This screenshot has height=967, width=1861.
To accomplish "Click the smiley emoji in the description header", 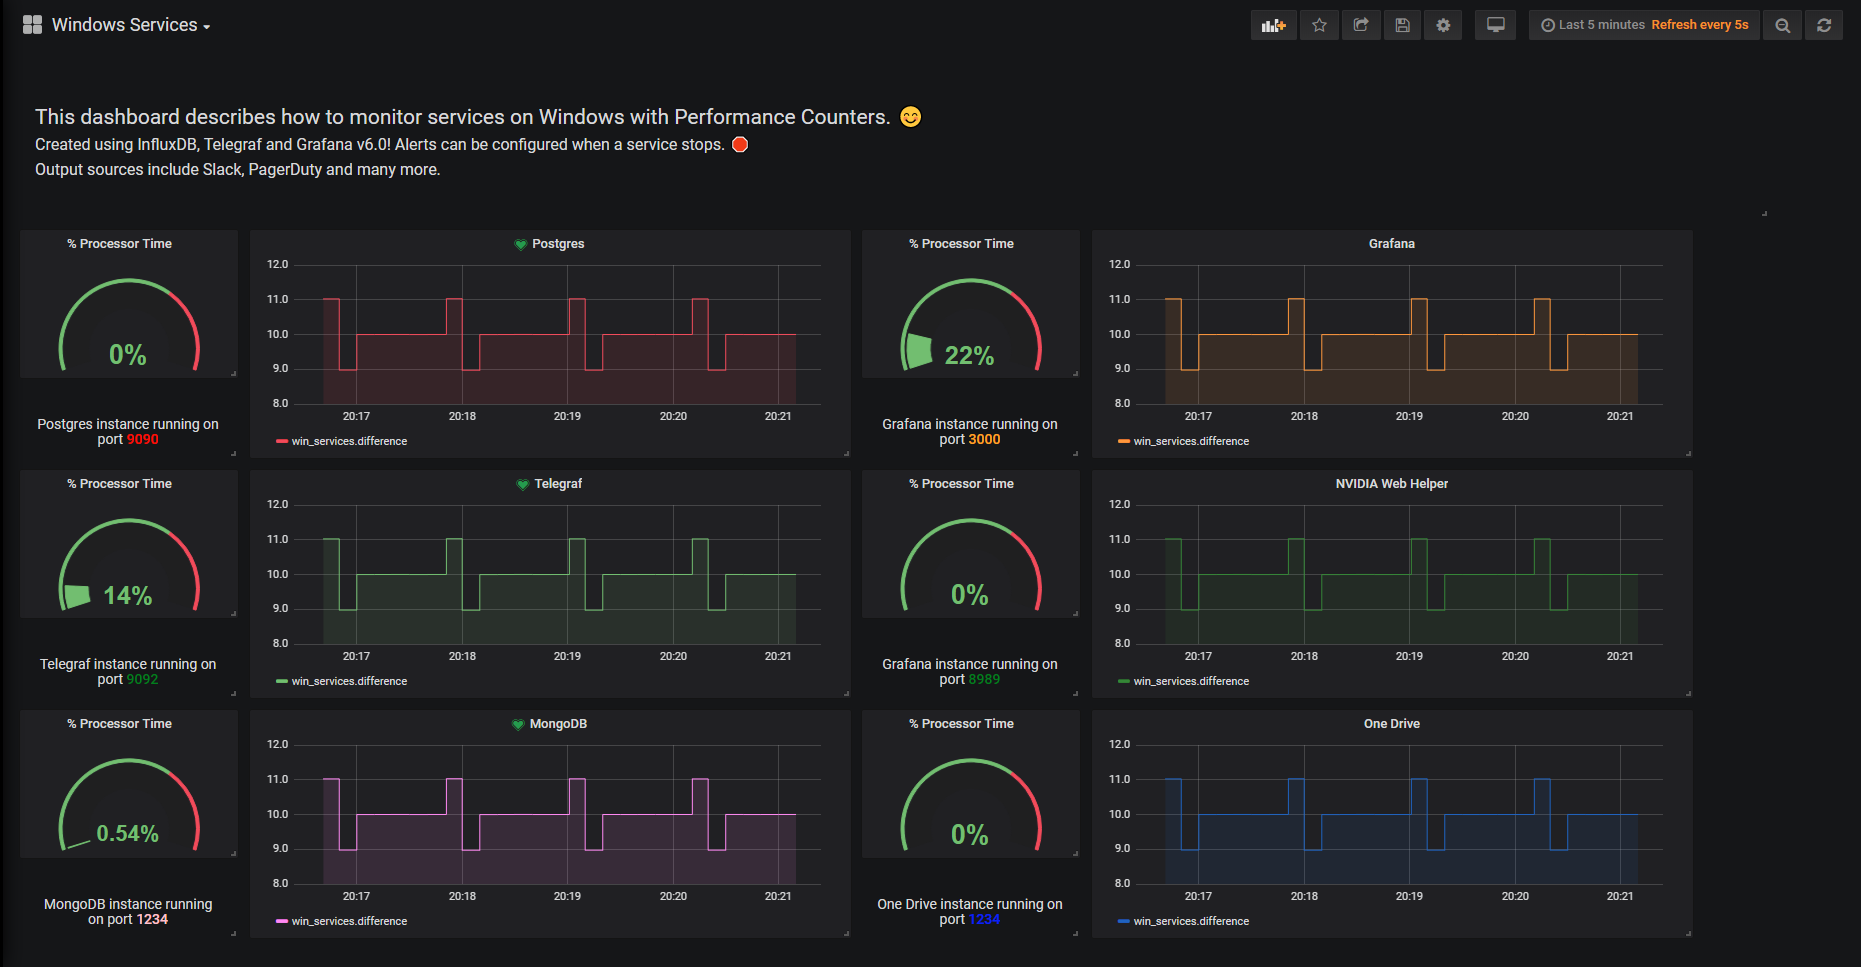I will point(910,117).
